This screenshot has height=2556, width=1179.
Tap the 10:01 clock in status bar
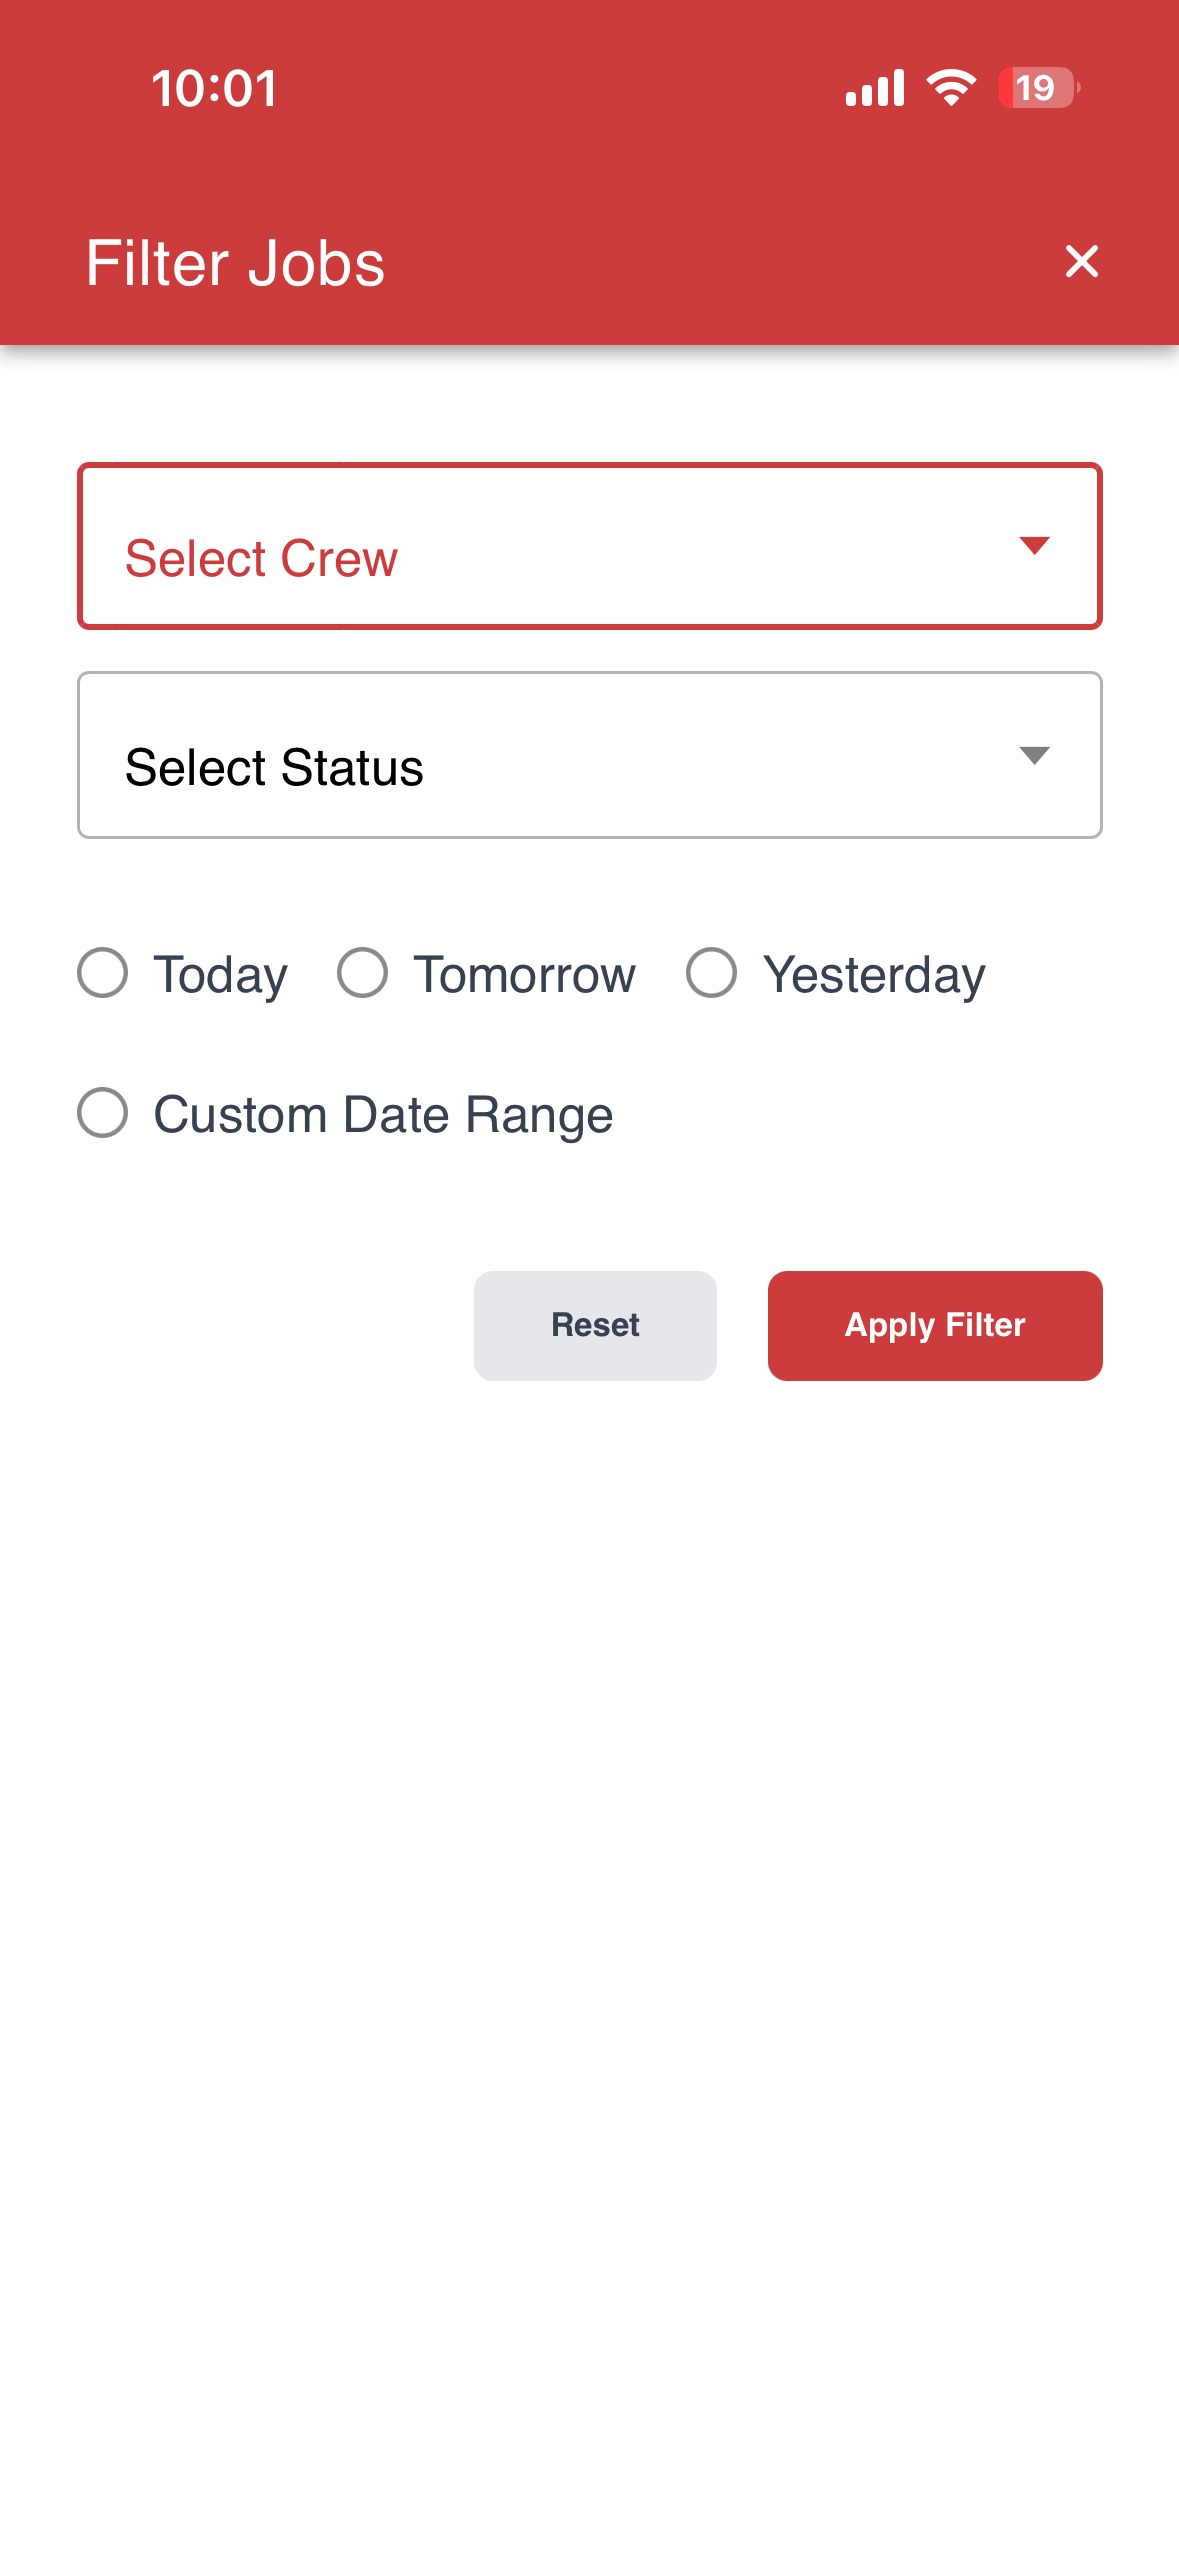point(214,88)
